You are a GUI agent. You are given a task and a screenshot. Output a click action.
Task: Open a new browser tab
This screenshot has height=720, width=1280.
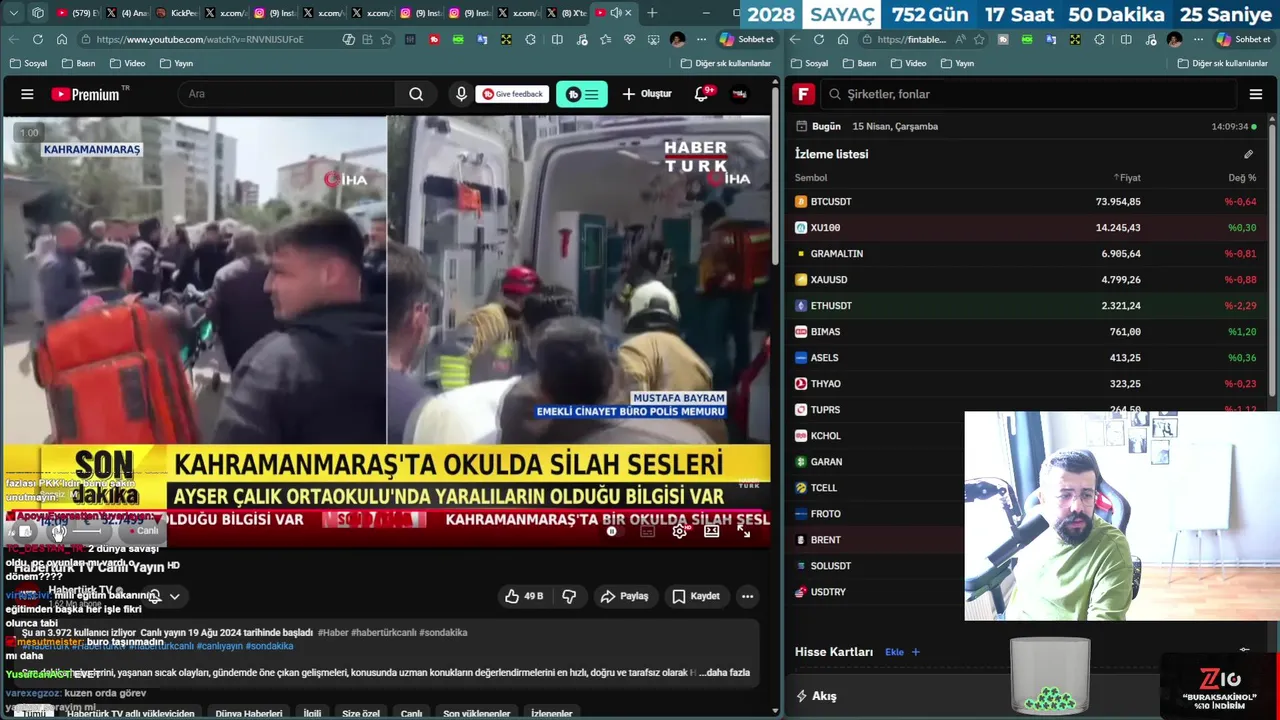click(x=652, y=13)
